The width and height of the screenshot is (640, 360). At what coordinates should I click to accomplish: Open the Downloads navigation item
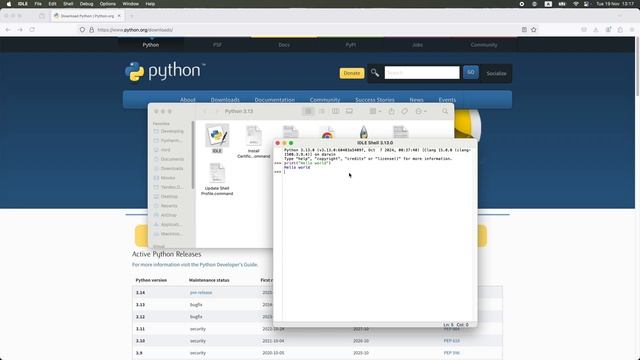pos(225,100)
